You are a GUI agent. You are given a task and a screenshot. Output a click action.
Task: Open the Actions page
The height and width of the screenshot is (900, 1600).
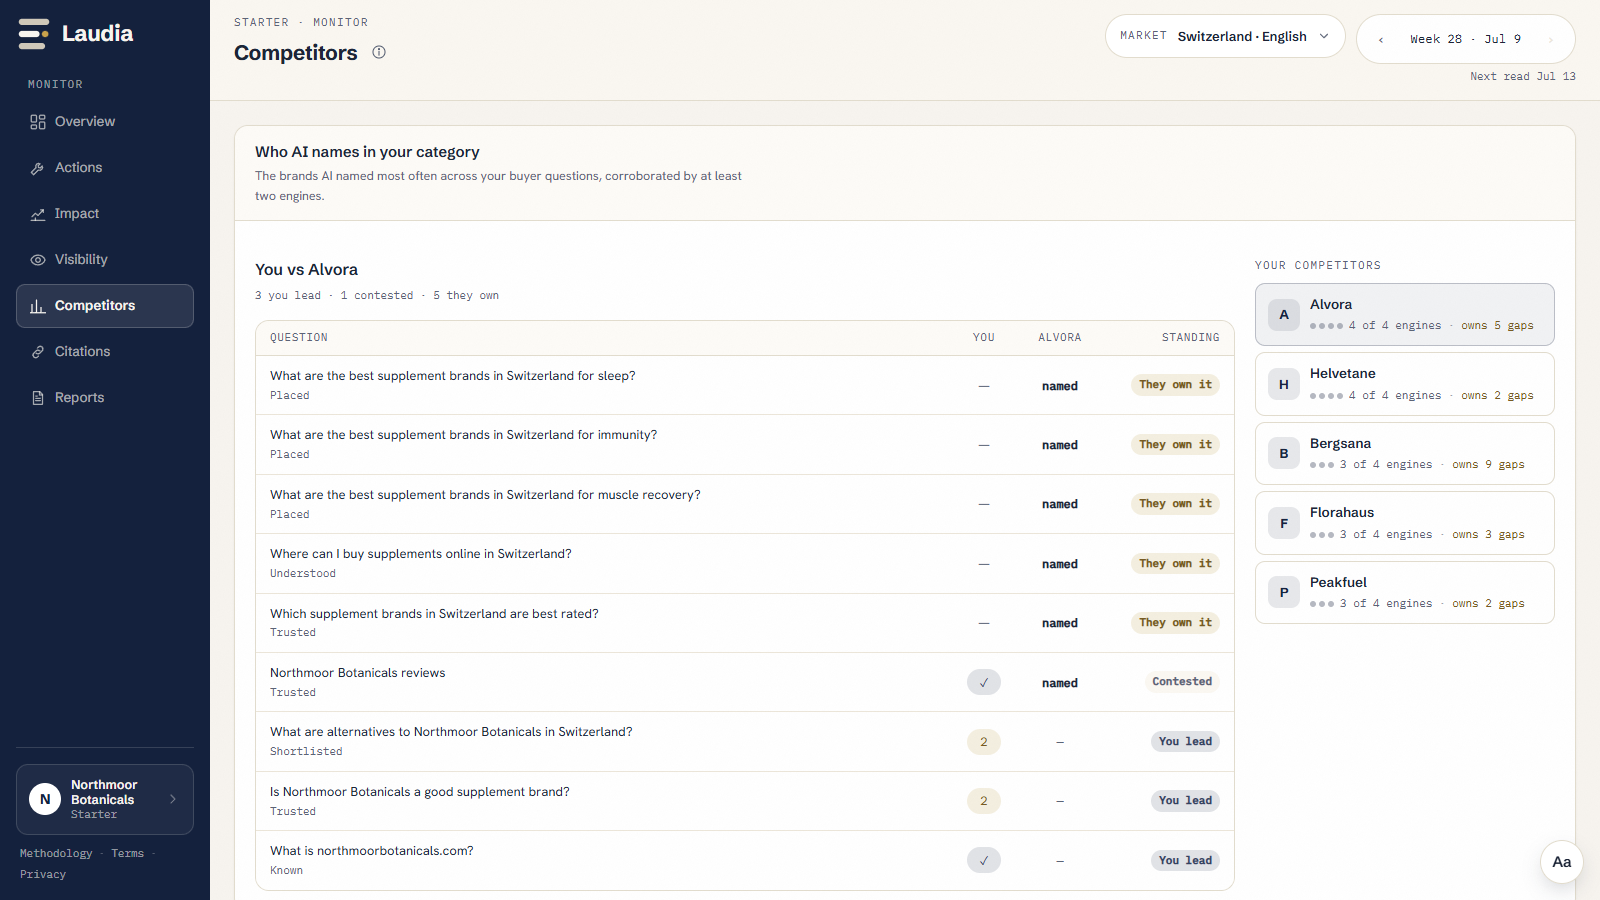click(105, 168)
